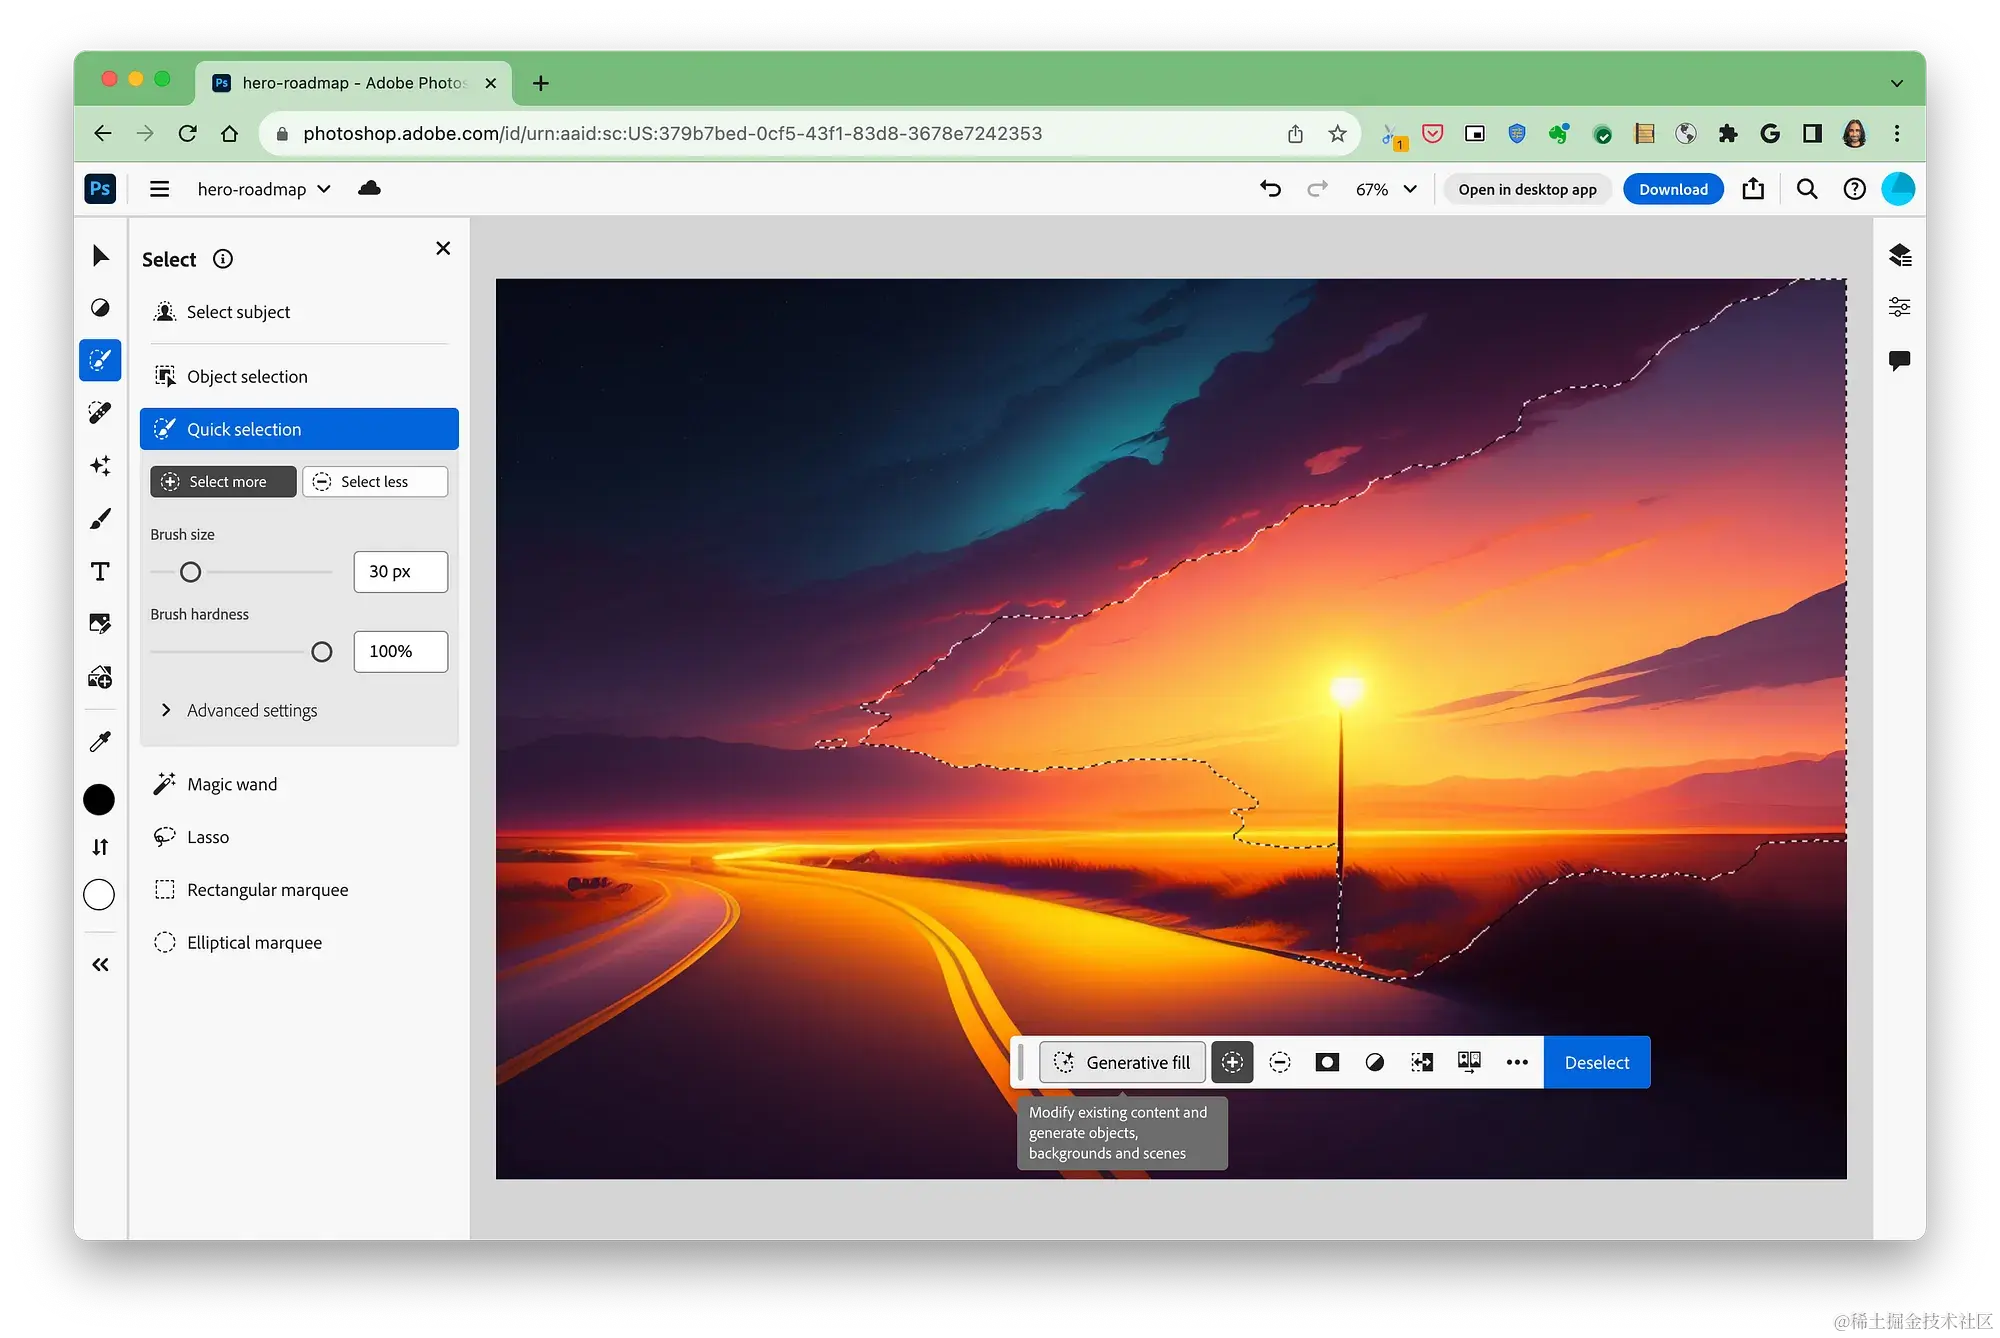Image resolution: width=2000 pixels, height=1338 pixels.
Task: Choose Rectangular marquee selection tool
Action: tap(267, 890)
